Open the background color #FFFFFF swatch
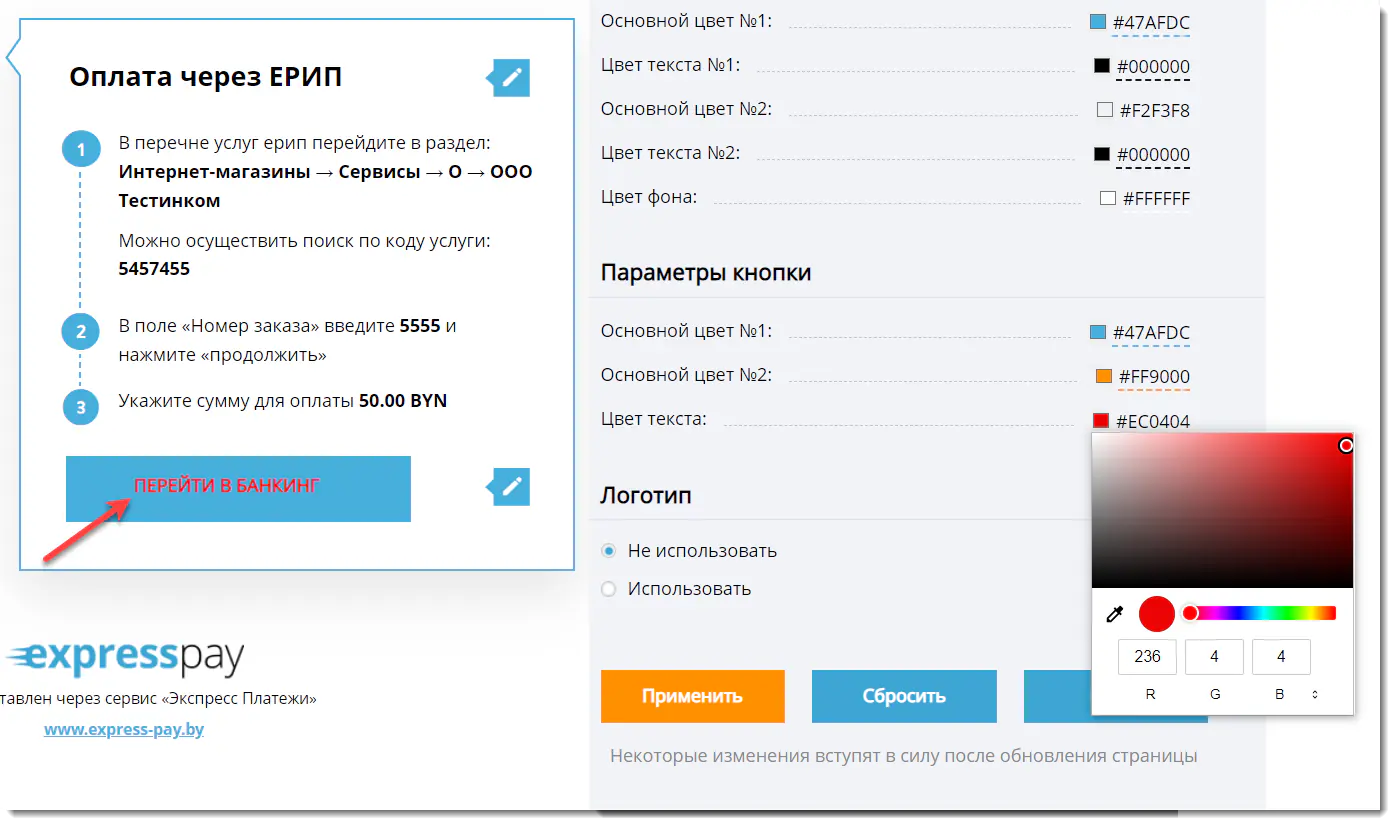 pyautogui.click(x=1107, y=199)
